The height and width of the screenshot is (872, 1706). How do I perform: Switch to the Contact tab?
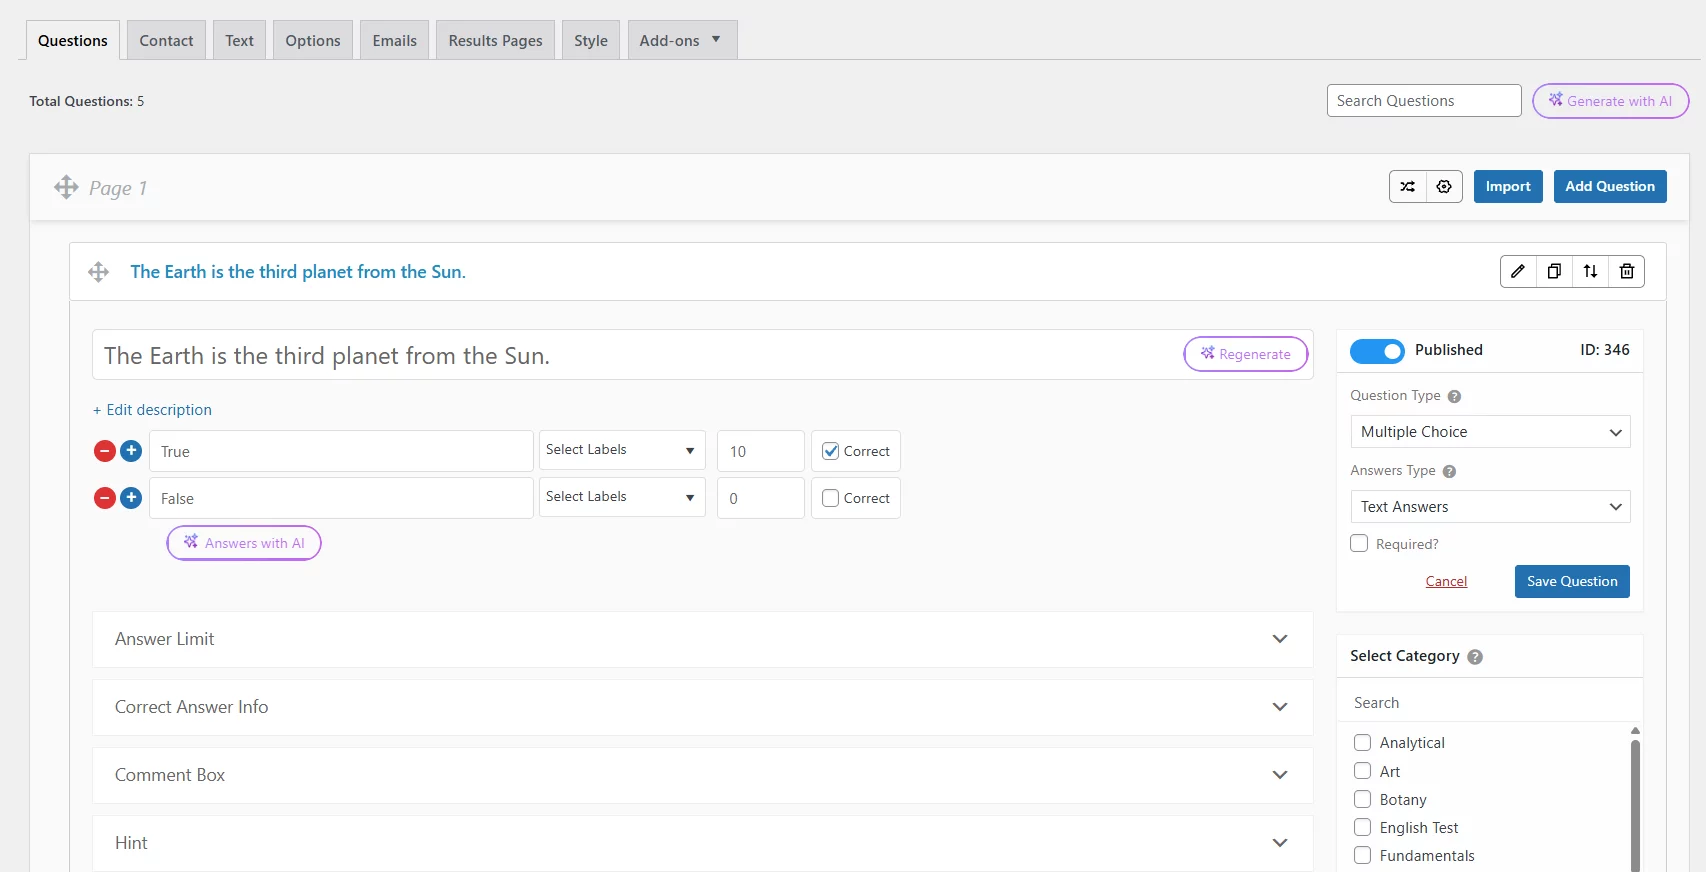166,40
